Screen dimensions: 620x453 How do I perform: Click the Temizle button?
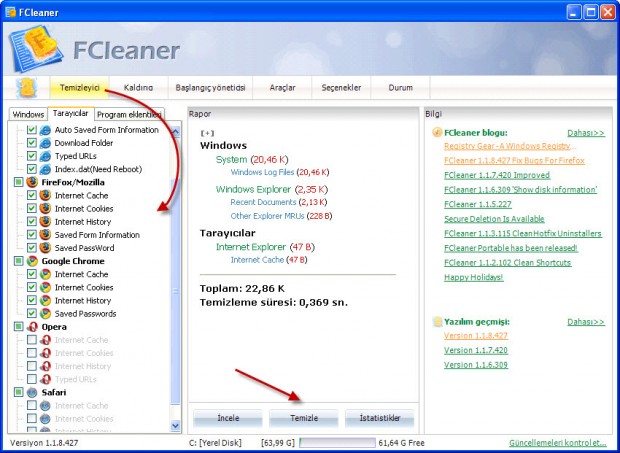point(304,418)
